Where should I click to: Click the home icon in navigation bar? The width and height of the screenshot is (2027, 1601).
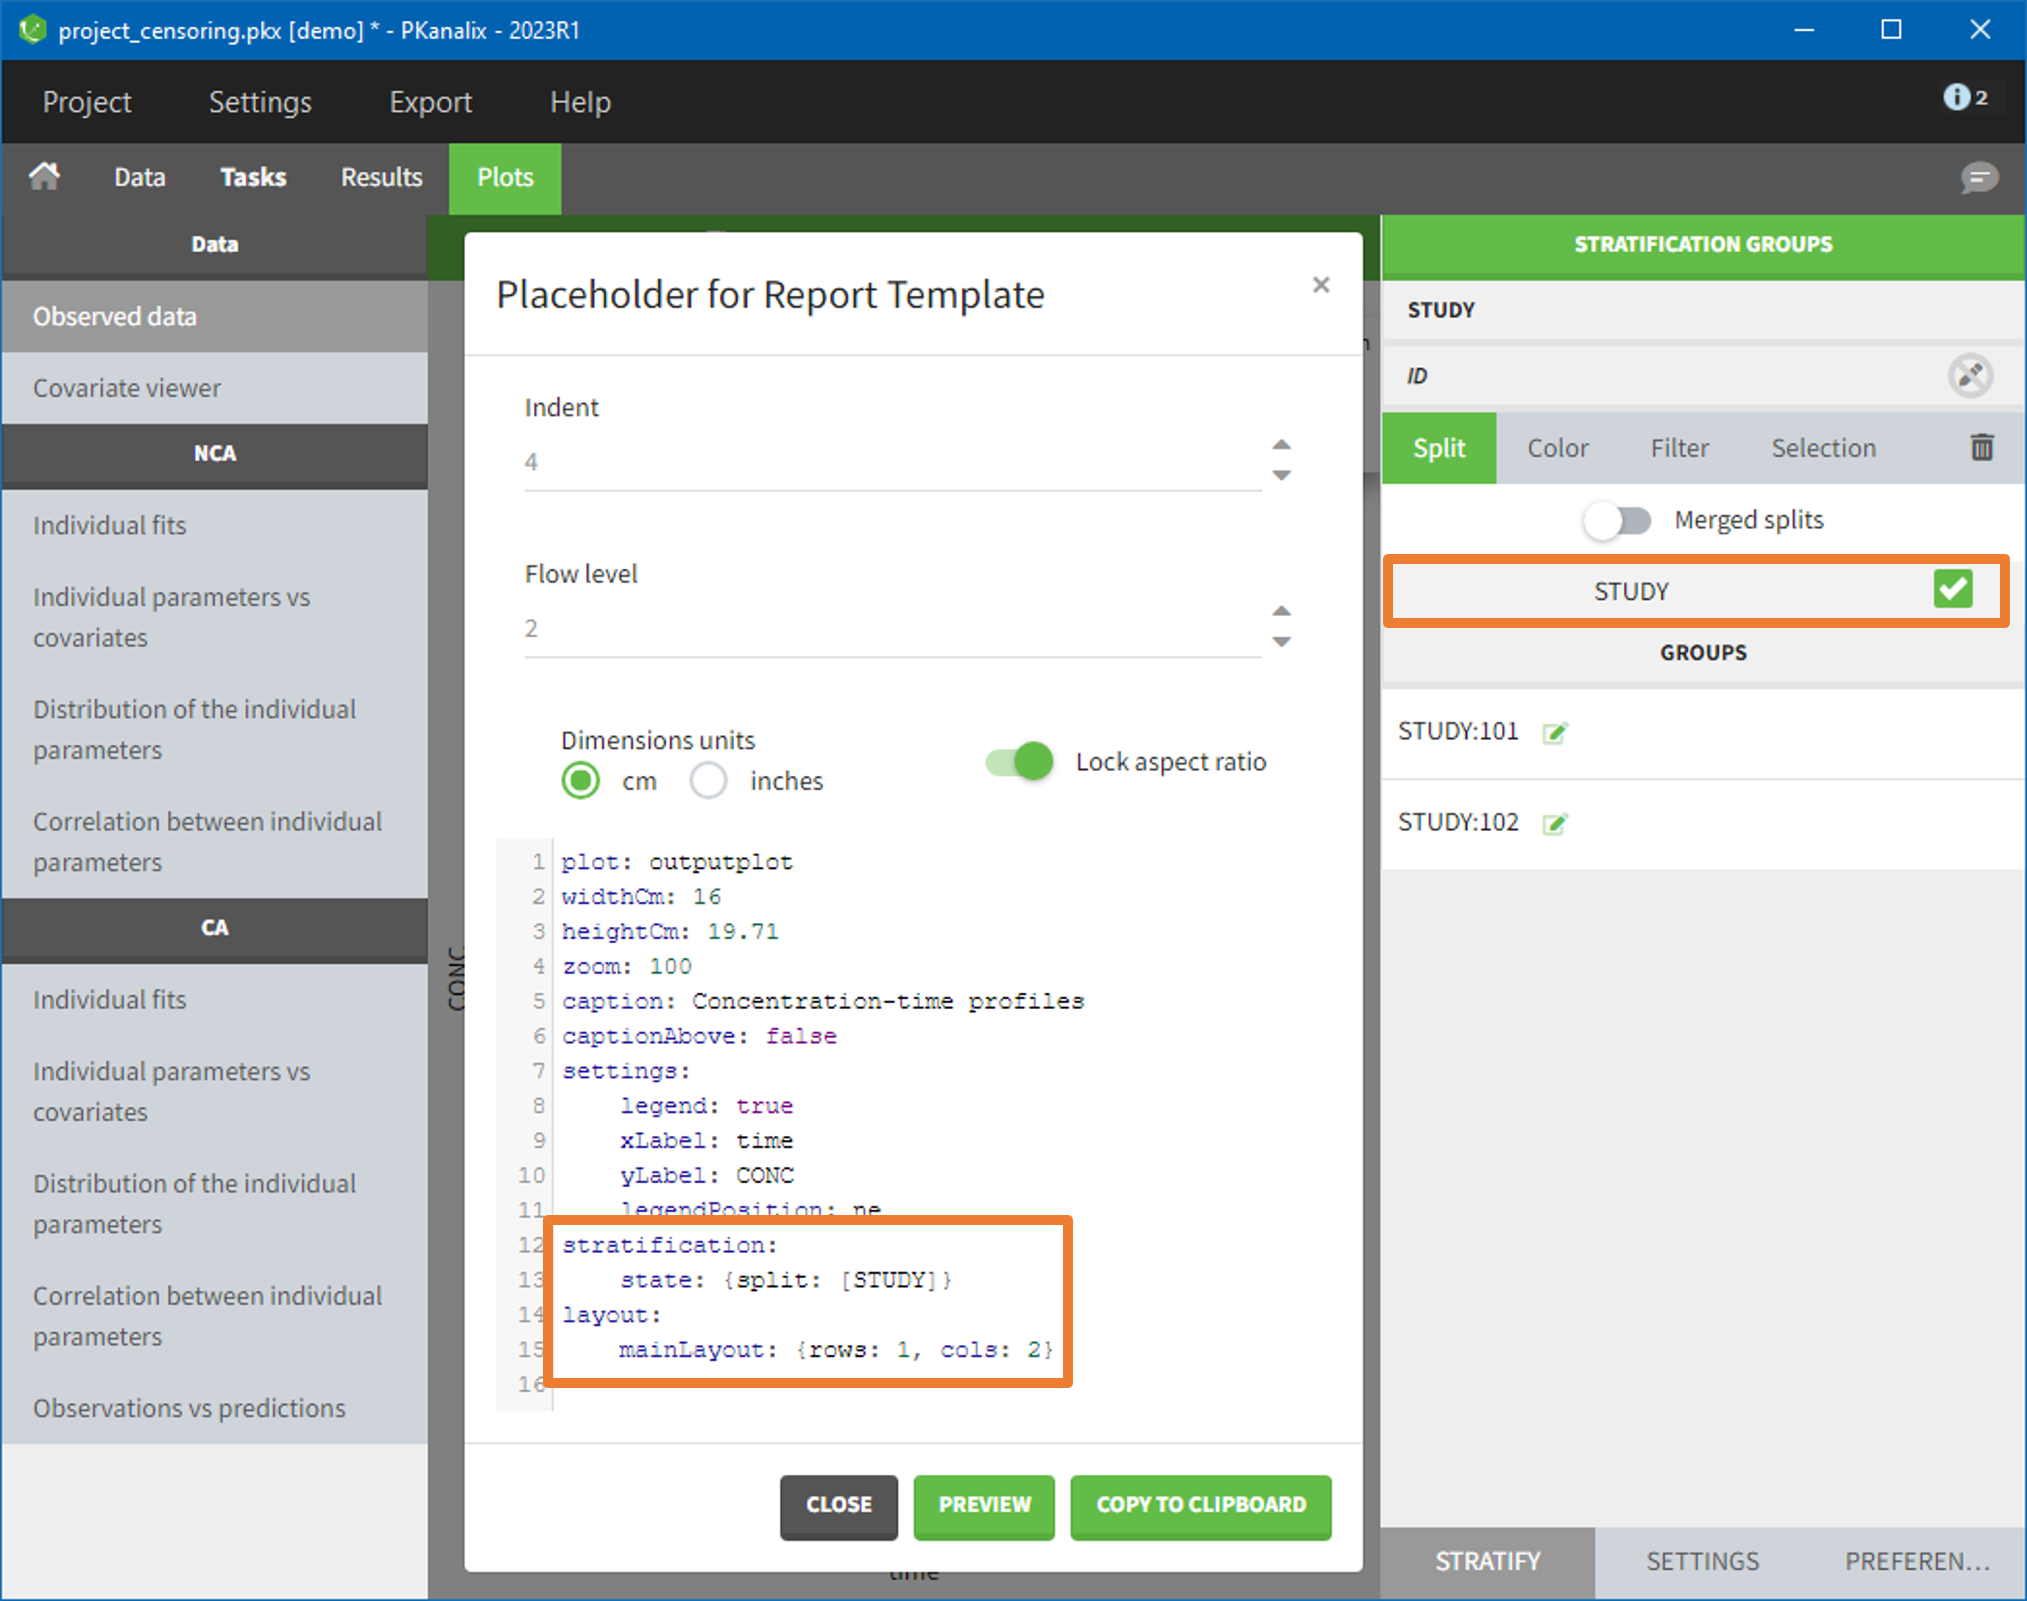(44, 177)
